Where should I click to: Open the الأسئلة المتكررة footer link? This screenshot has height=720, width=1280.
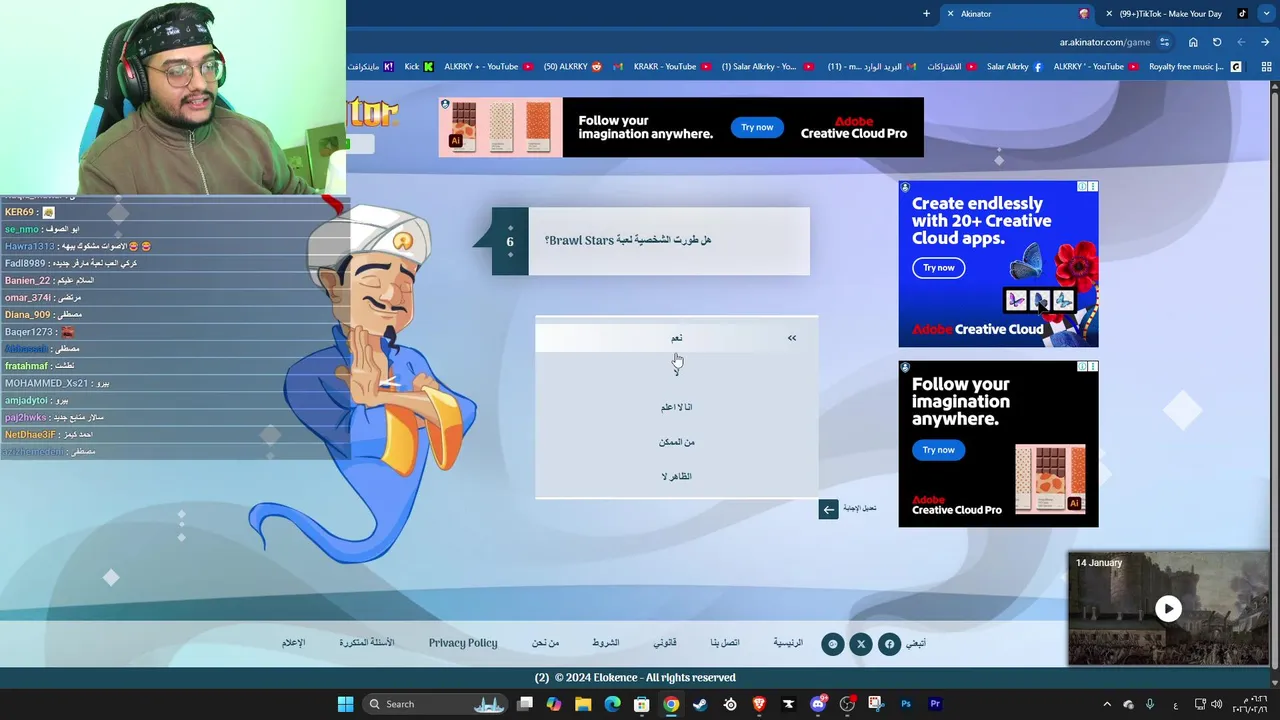point(367,643)
